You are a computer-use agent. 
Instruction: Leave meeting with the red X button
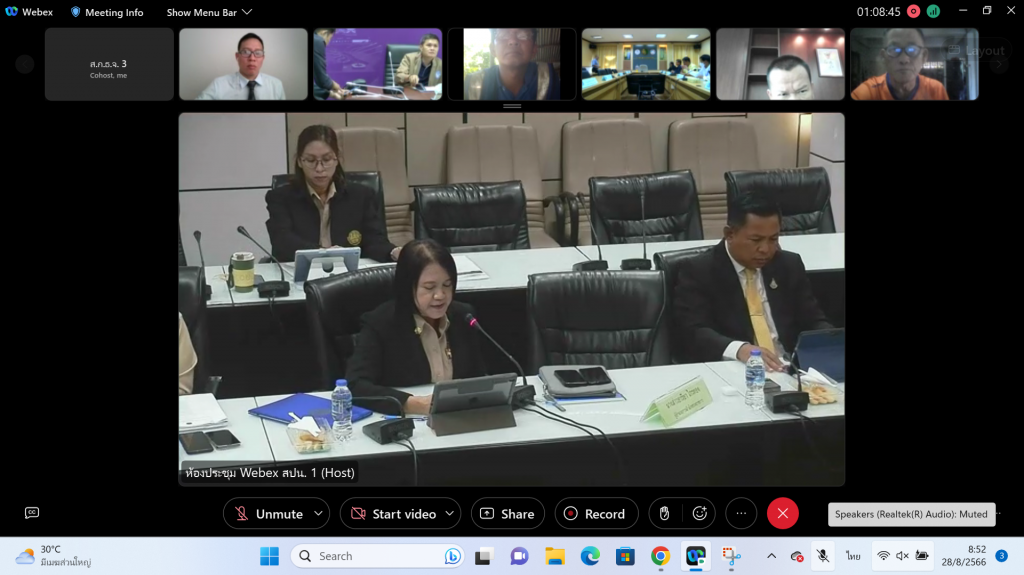782,514
